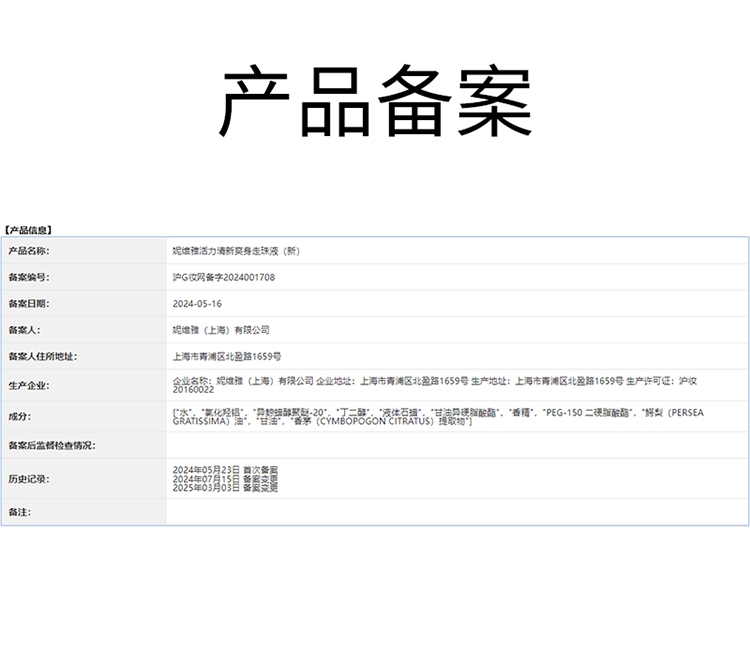Click history entry 2025年03月03日 备案变更
This screenshot has height=649, width=750.
pos(225,488)
